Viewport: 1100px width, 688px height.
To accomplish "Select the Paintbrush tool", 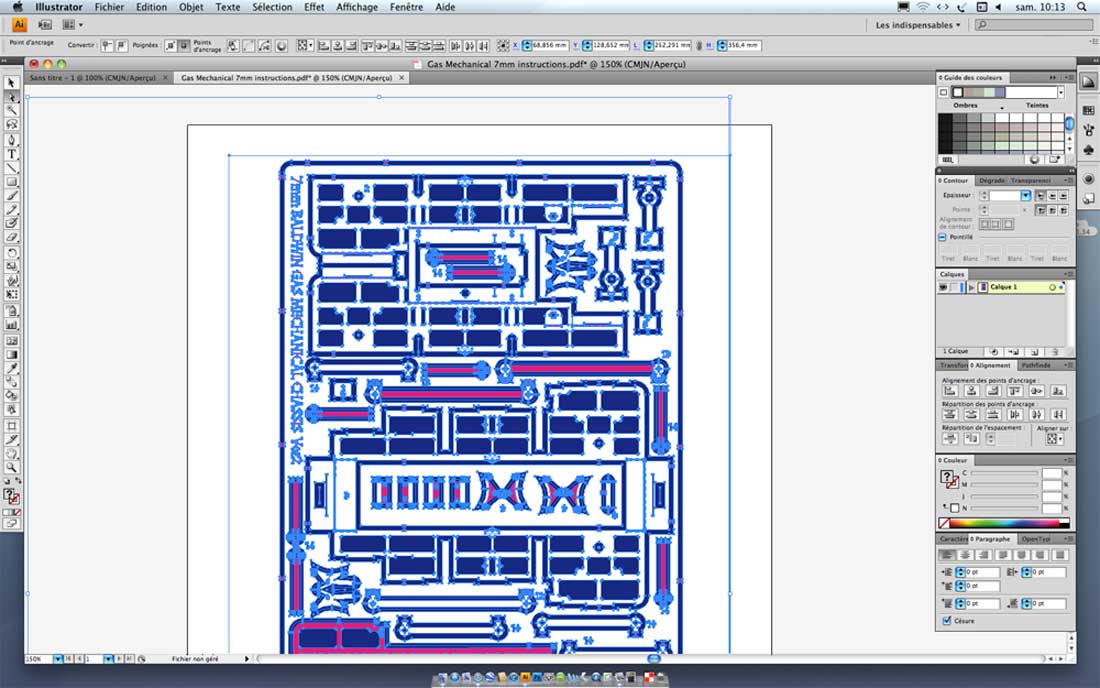I will tap(11, 196).
